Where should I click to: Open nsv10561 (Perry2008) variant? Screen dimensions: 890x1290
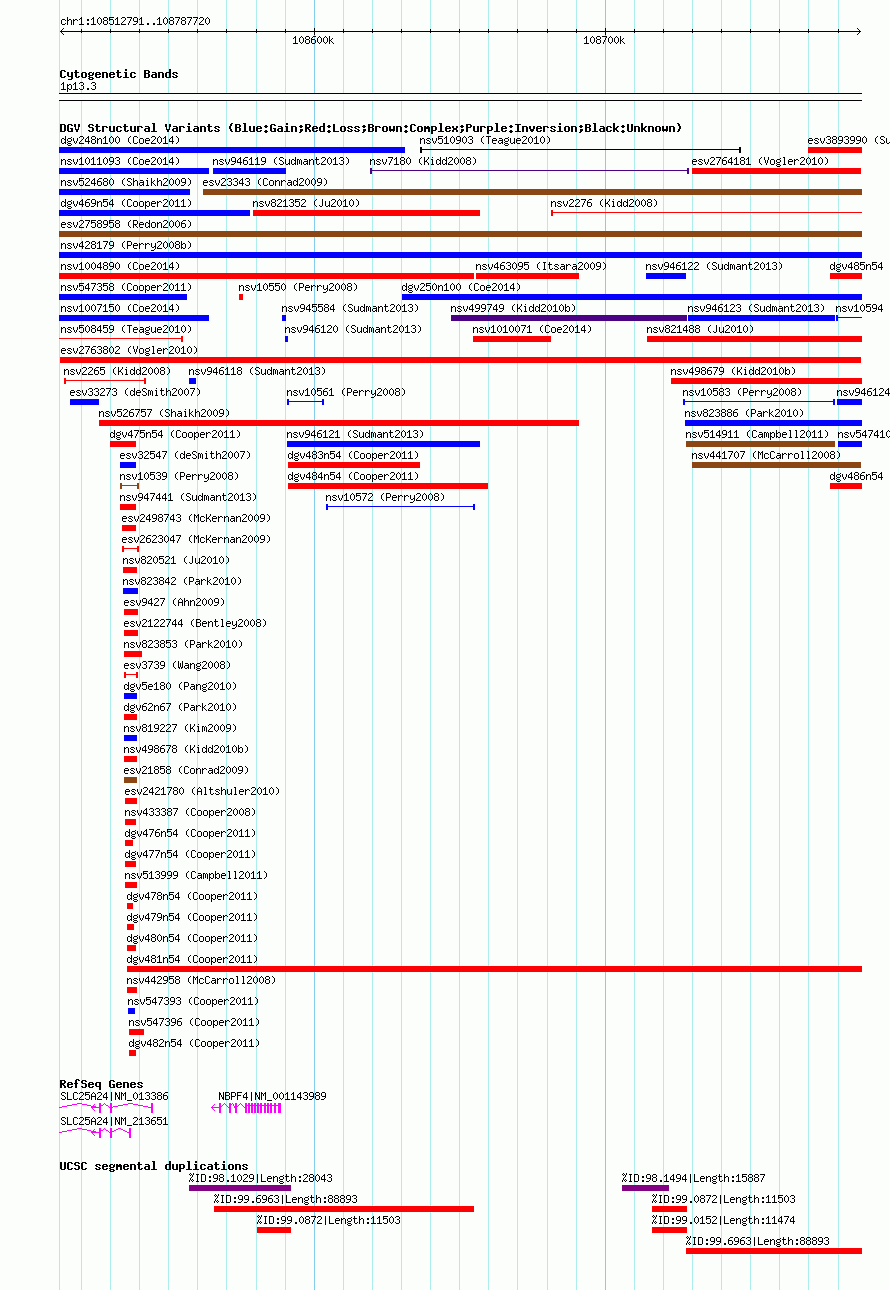point(346,393)
